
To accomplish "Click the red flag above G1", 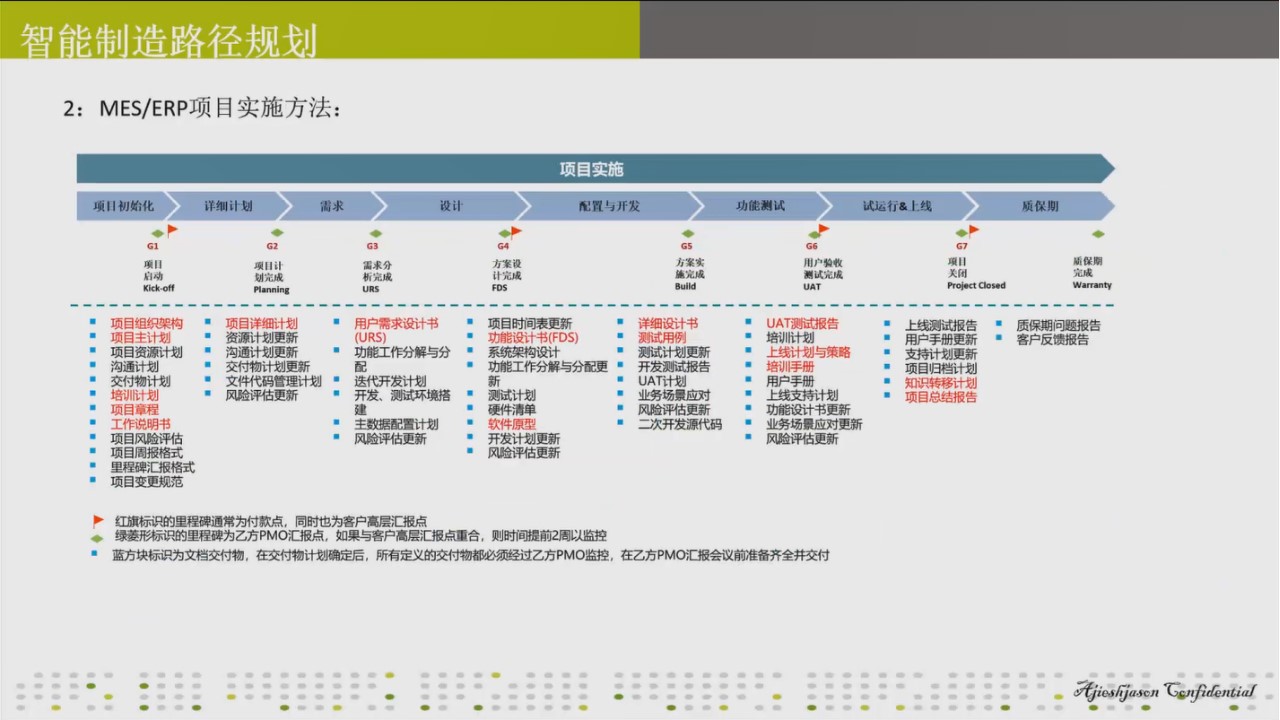I will (172, 230).
